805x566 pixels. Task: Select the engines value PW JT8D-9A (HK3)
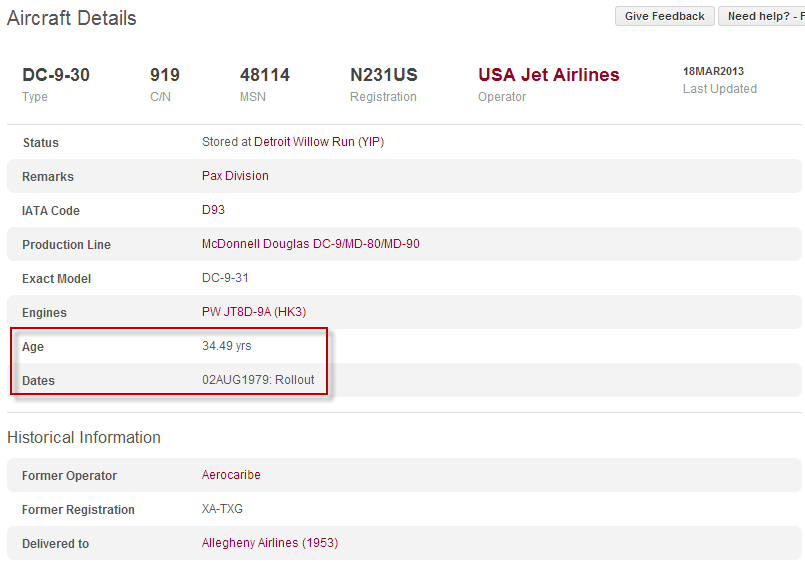pos(254,312)
